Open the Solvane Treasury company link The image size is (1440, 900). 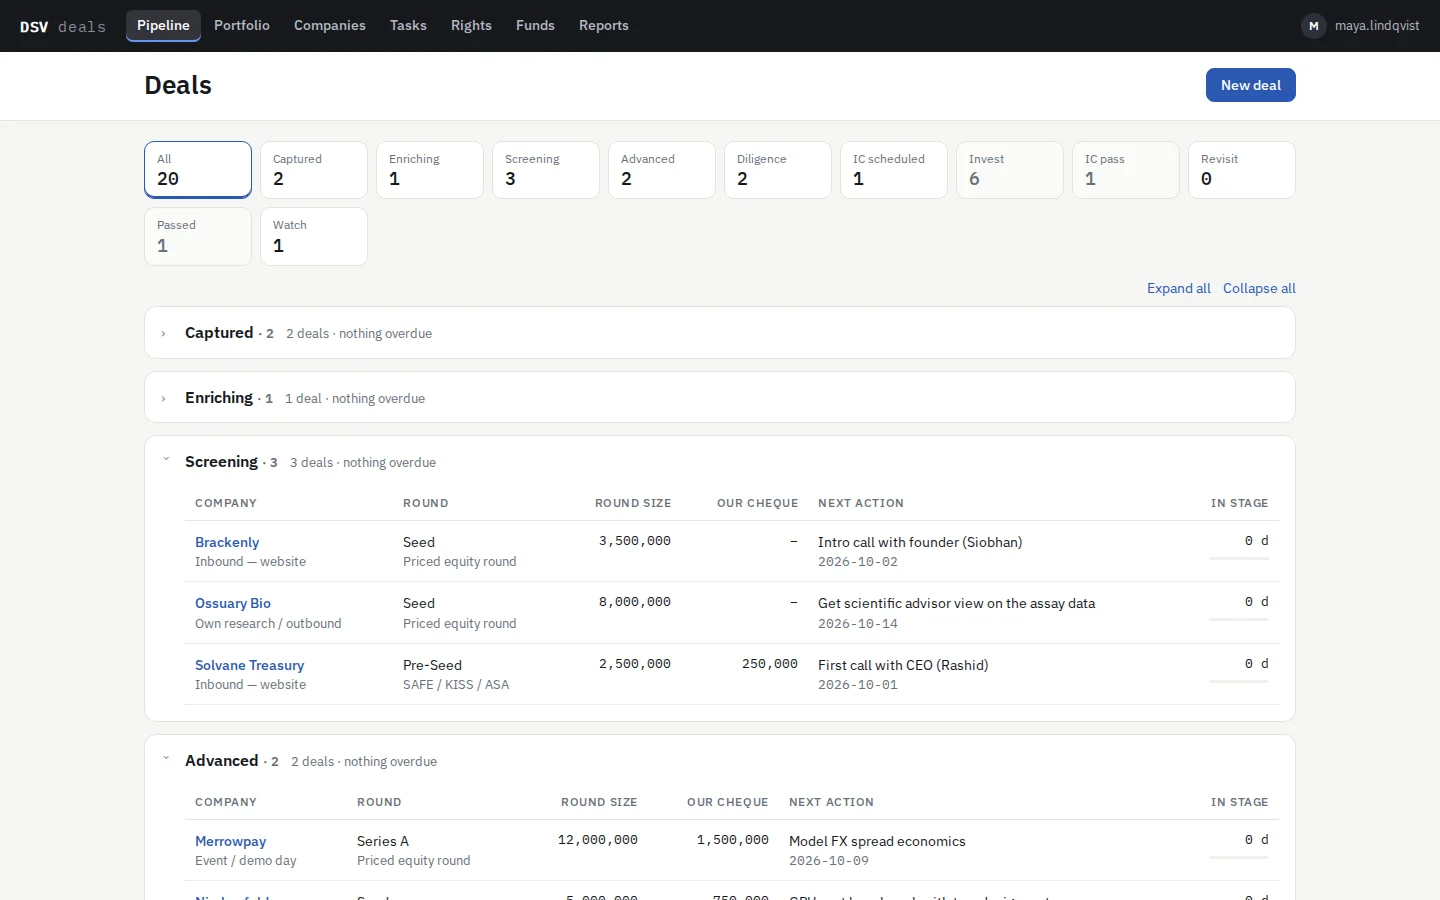pyautogui.click(x=249, y=665)
